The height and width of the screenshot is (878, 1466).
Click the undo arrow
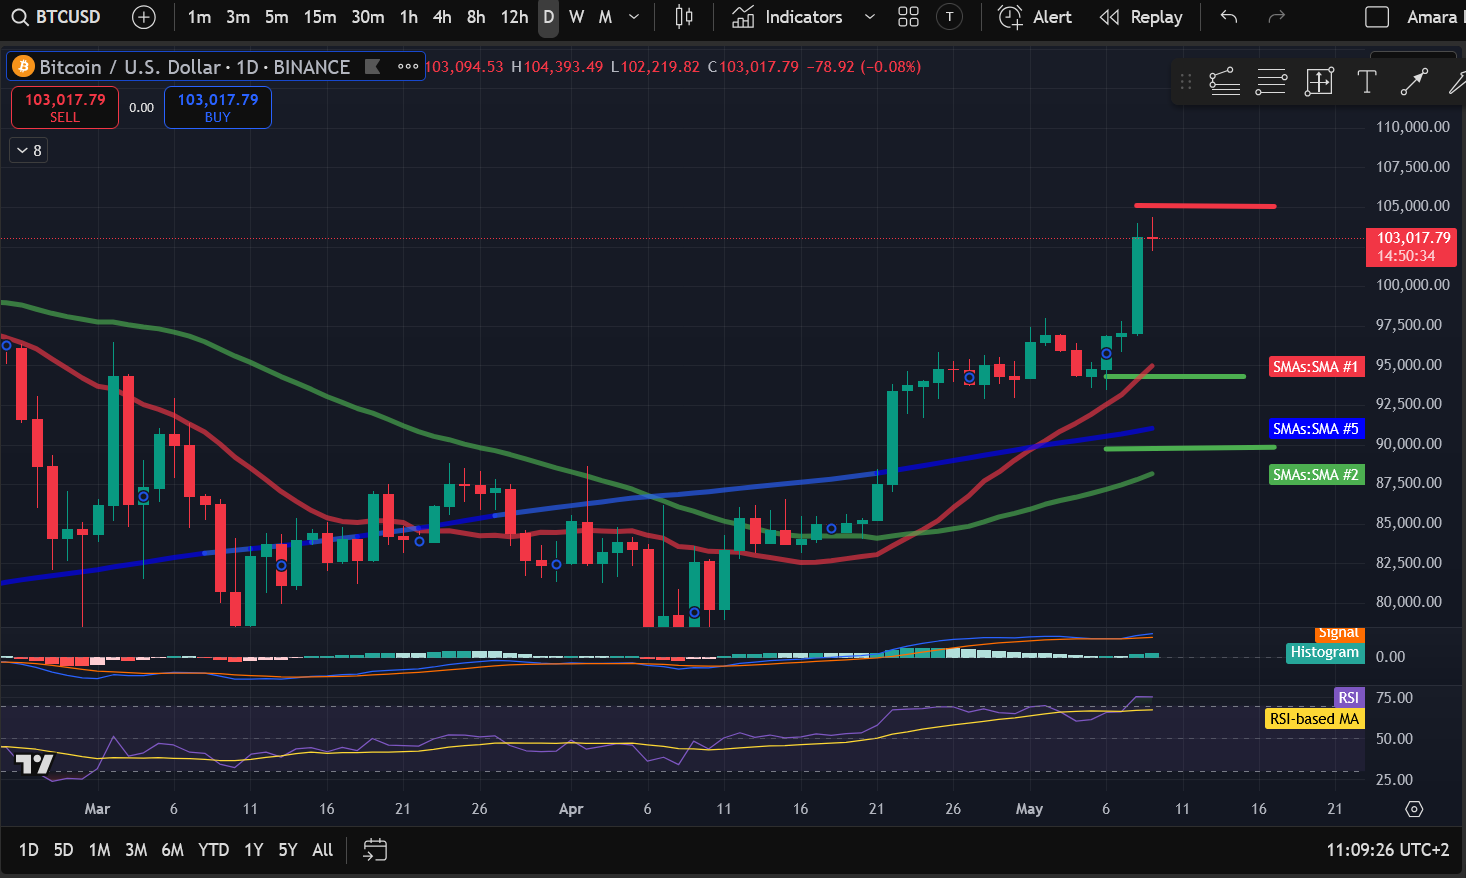[x=1229, y=17]
